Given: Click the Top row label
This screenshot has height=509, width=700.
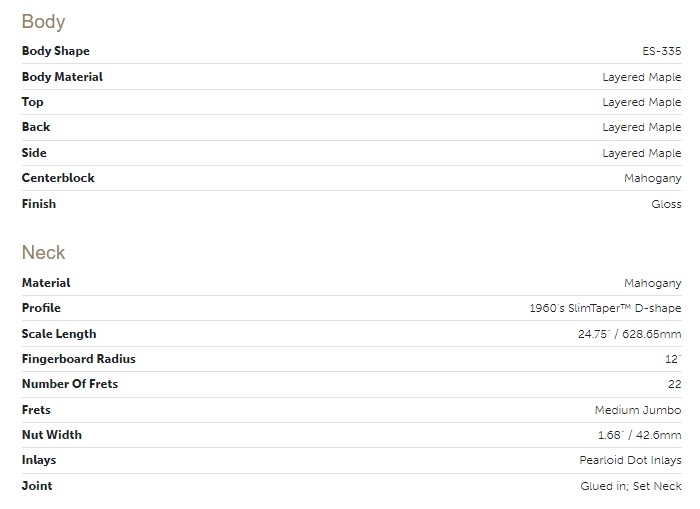Looking at the screenshot, I should [x=31, y=102].
